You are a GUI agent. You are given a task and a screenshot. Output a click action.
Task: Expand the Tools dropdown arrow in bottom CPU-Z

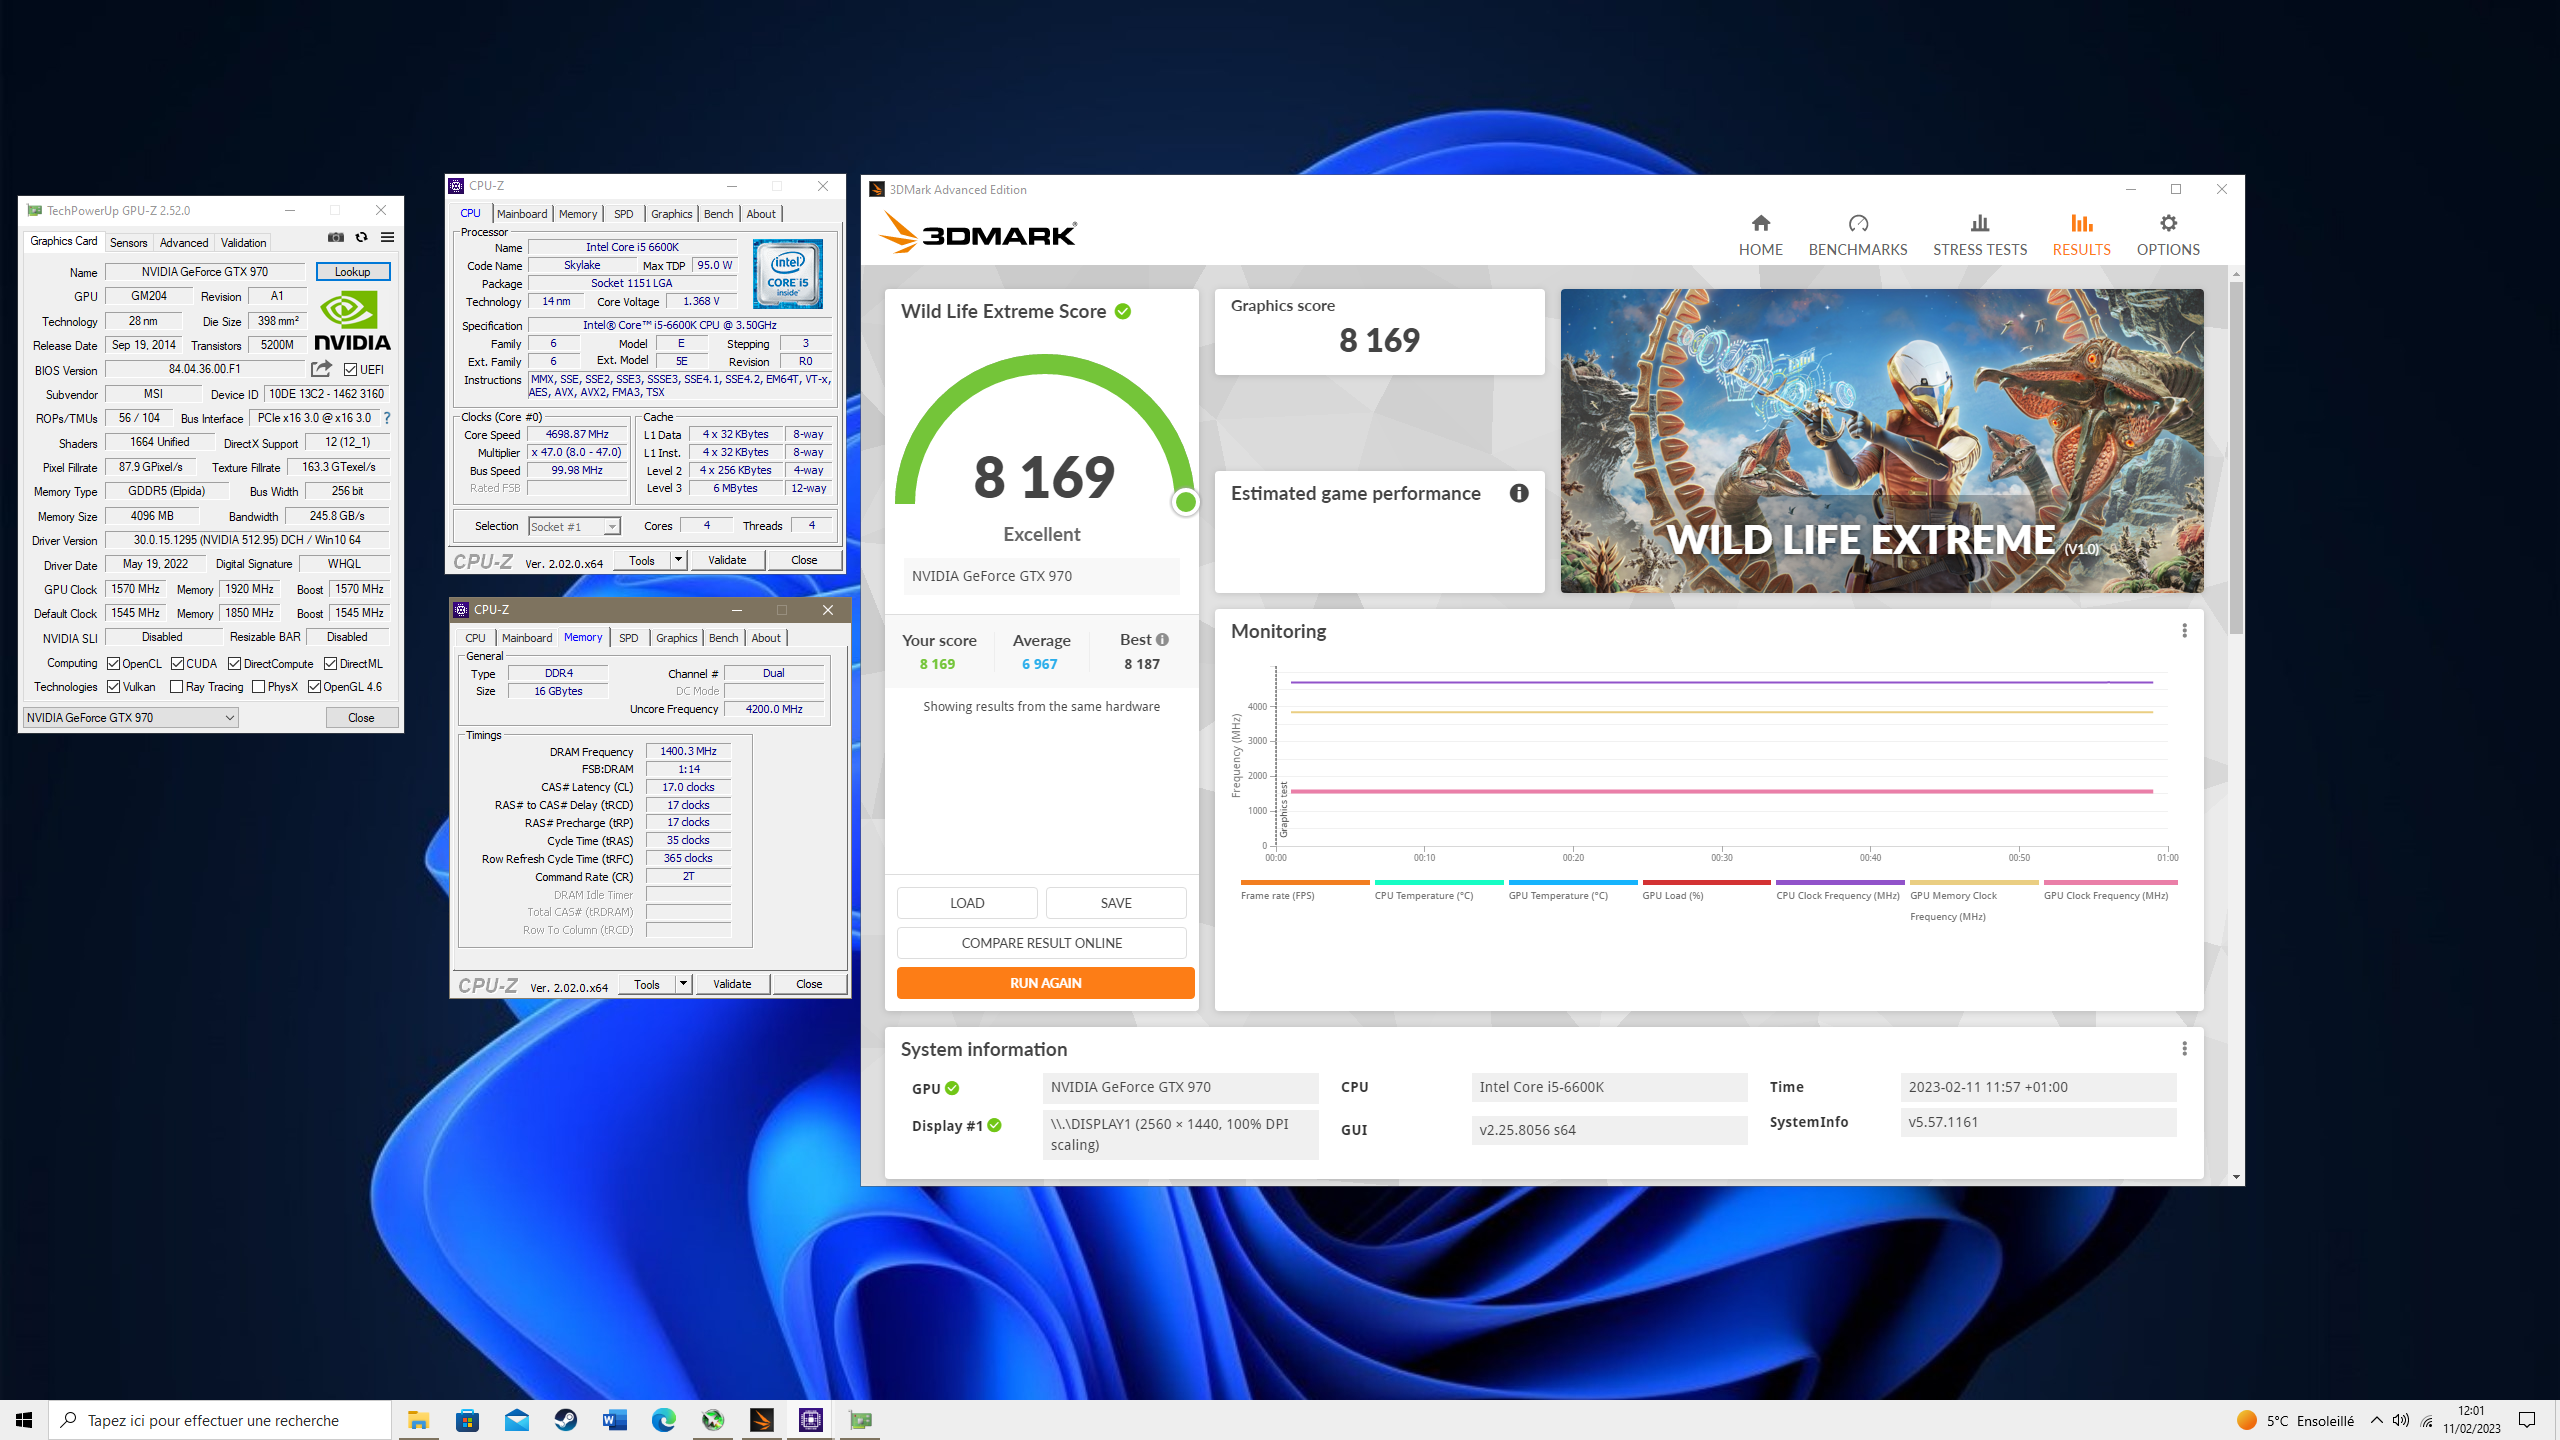(684, 984)
